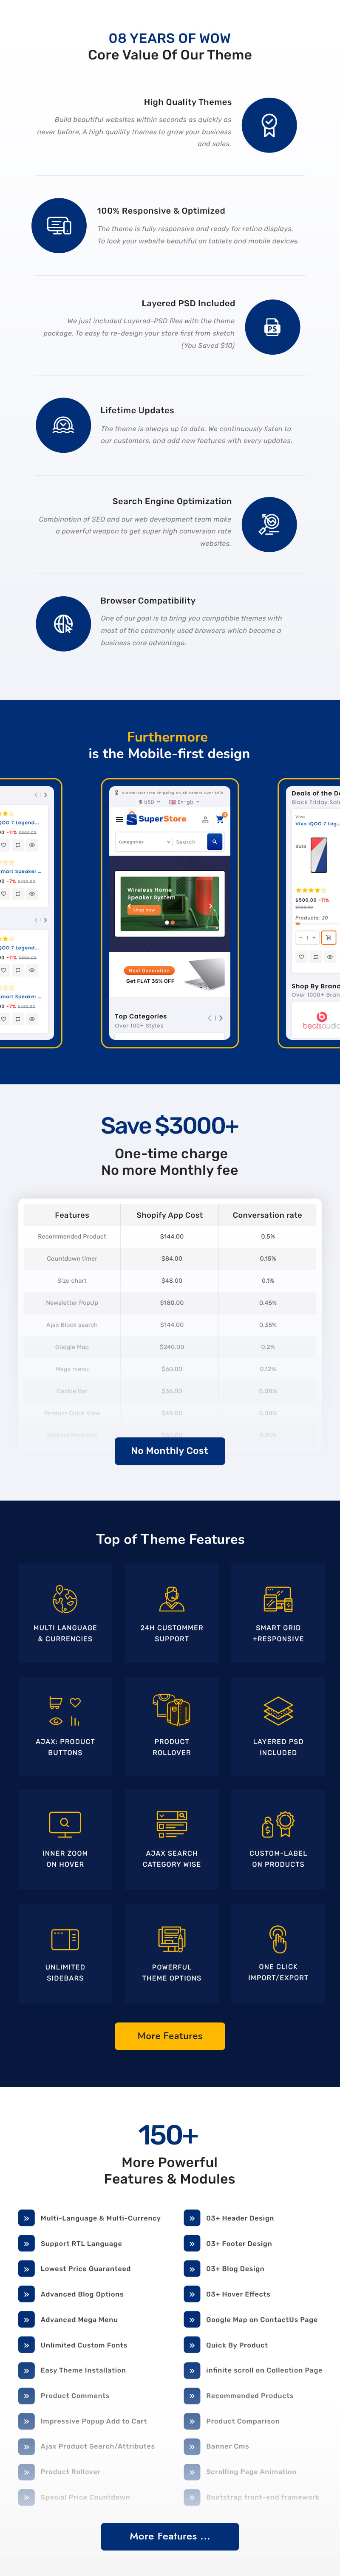Click the Multi-Language & Multi-Currency list item

click(x=100, y=2218)
